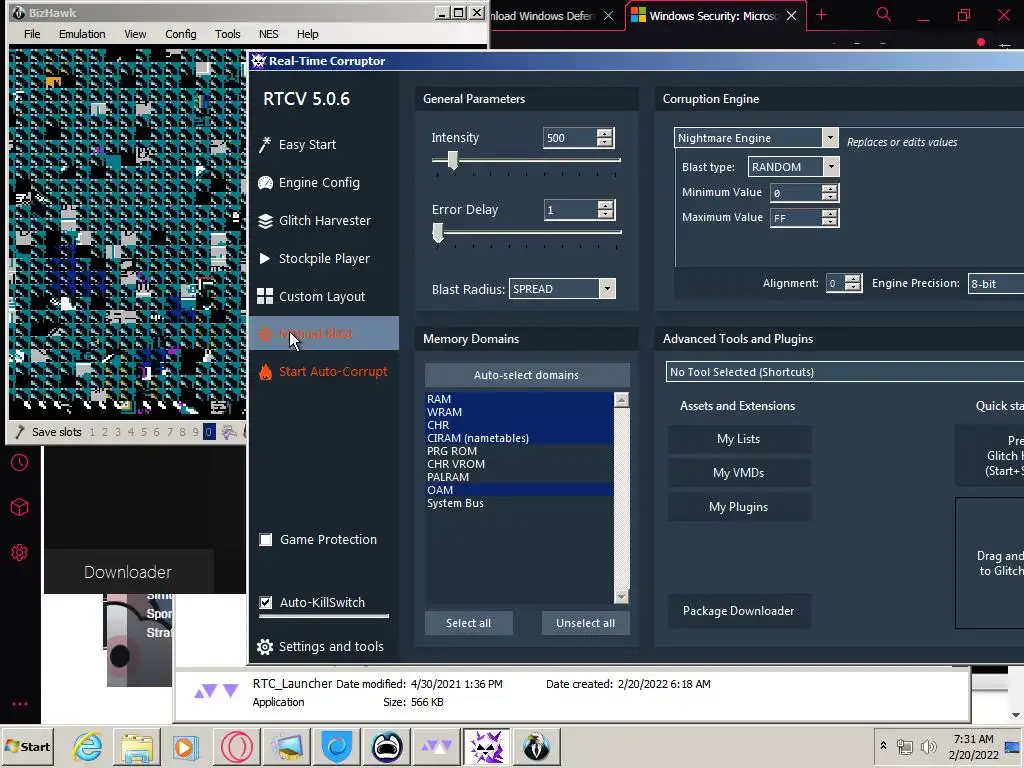
Task: Open Easy Start wand icon
Action: (264, 144)
